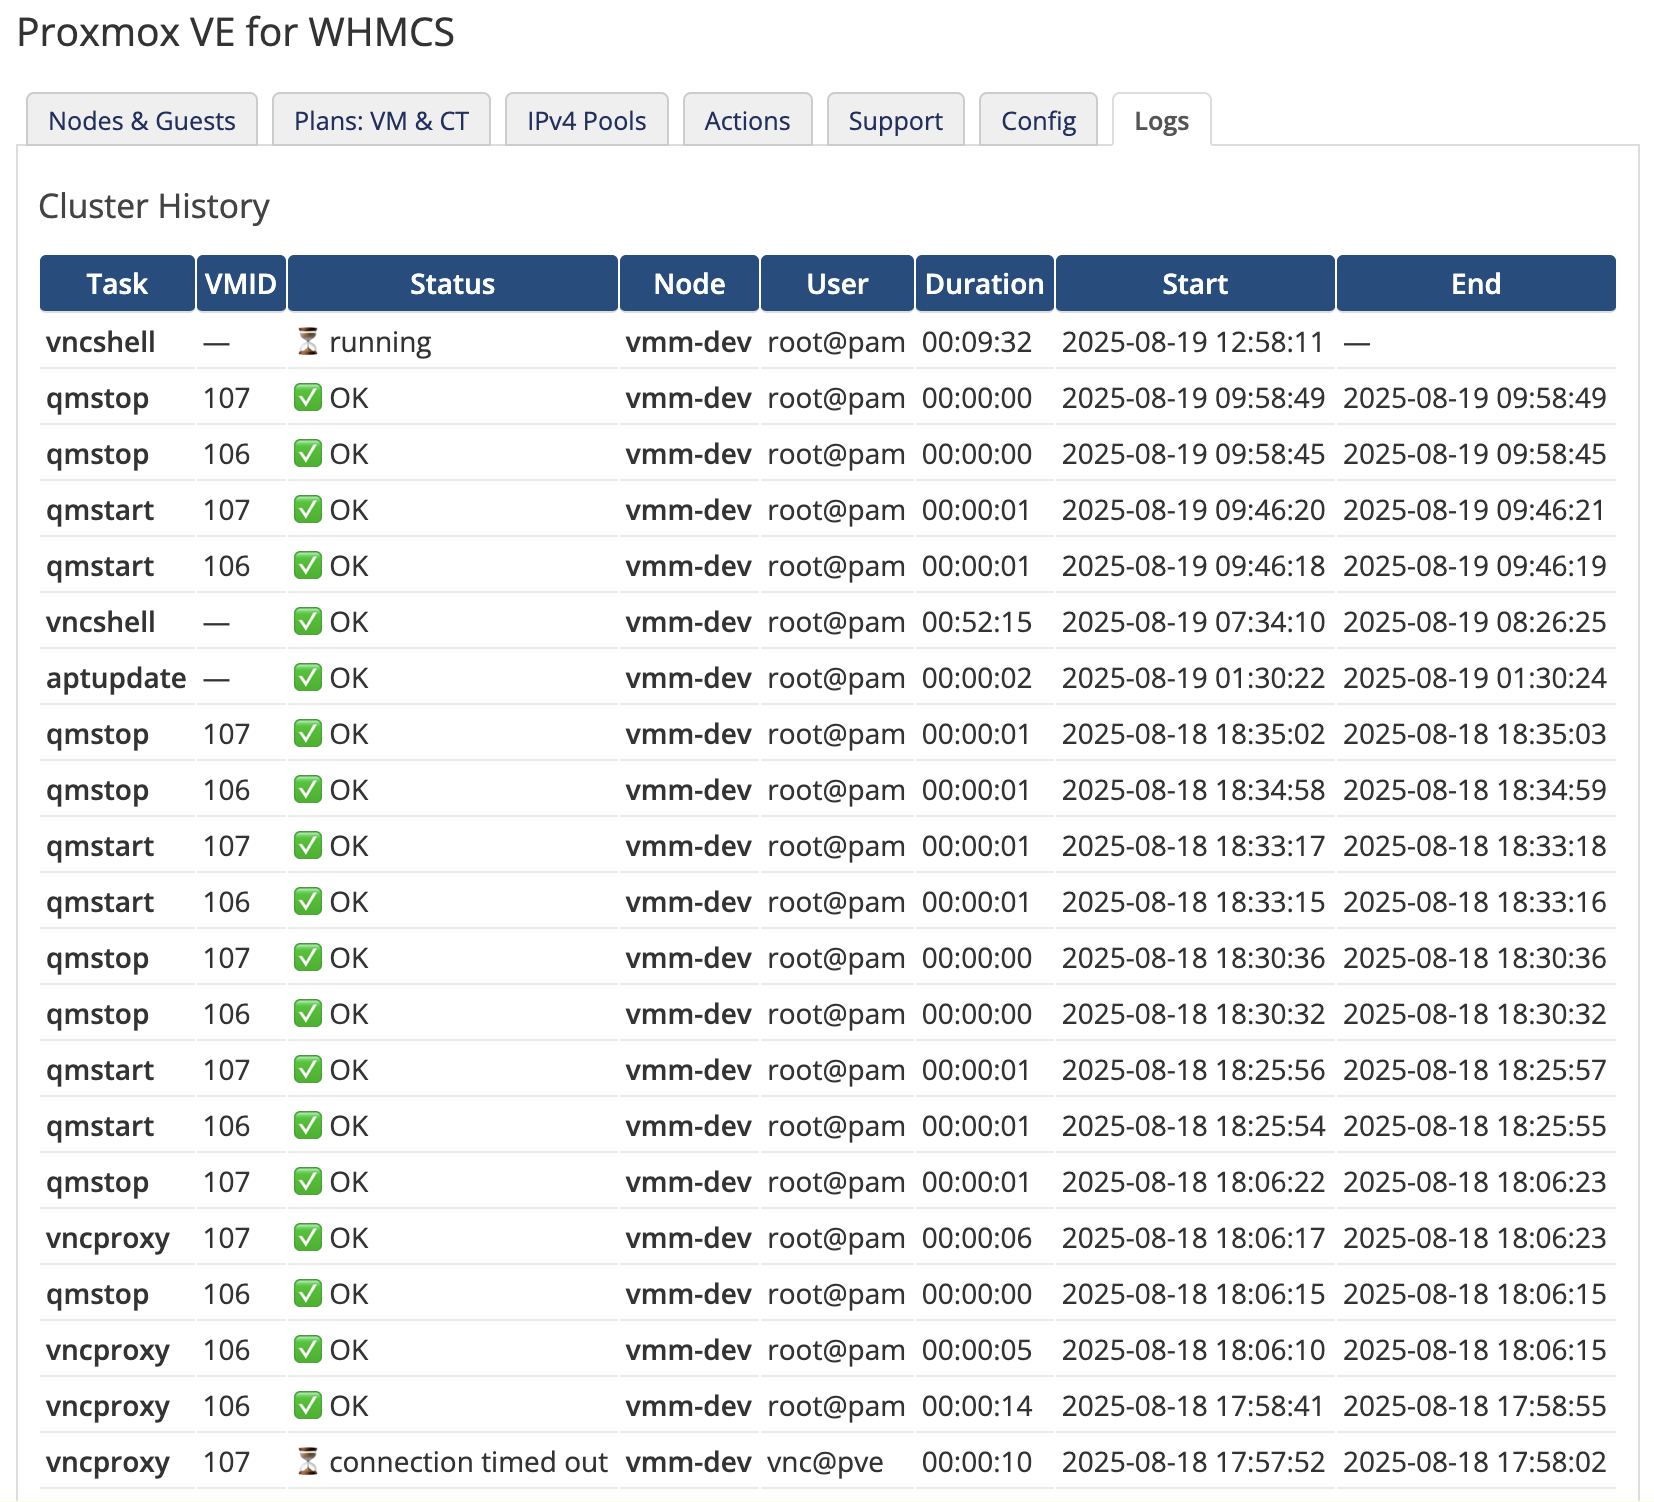This screenshot has width=1654, height=1502.
Task: Click hourglass icon beside connection timed out
Action: click(x=308, y=1462)
